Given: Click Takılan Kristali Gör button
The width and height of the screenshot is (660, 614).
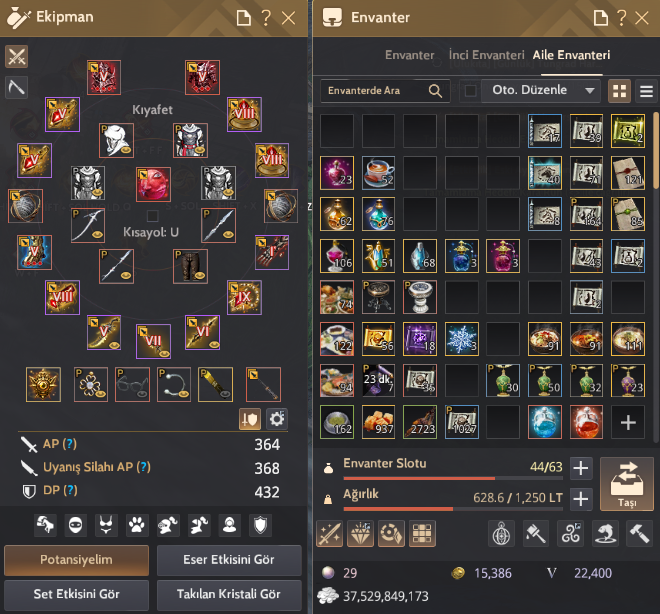Looking at the screenshot, I should point(229,594).
